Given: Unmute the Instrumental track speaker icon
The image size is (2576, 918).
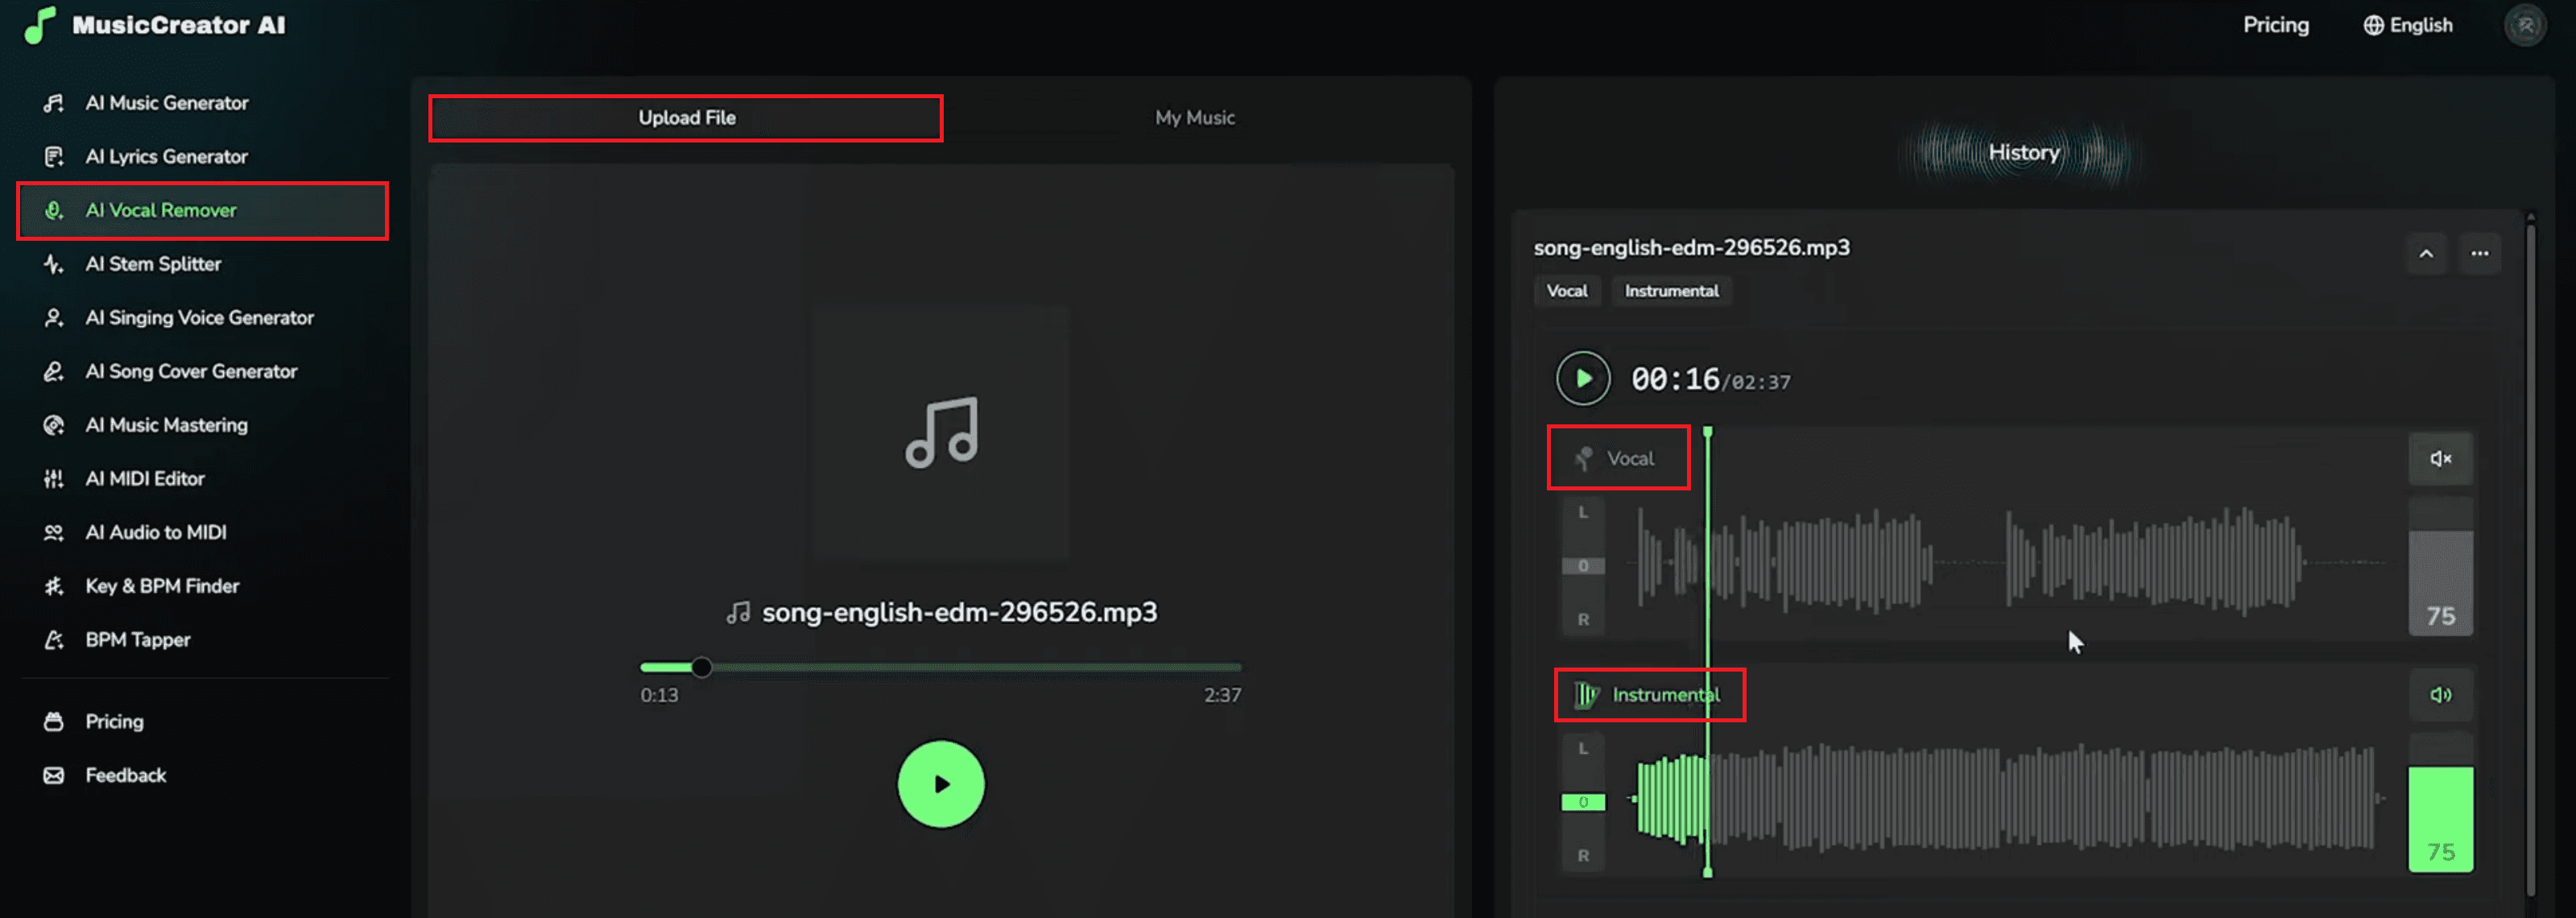Looking at the screenshot, I should point(2441,694).
